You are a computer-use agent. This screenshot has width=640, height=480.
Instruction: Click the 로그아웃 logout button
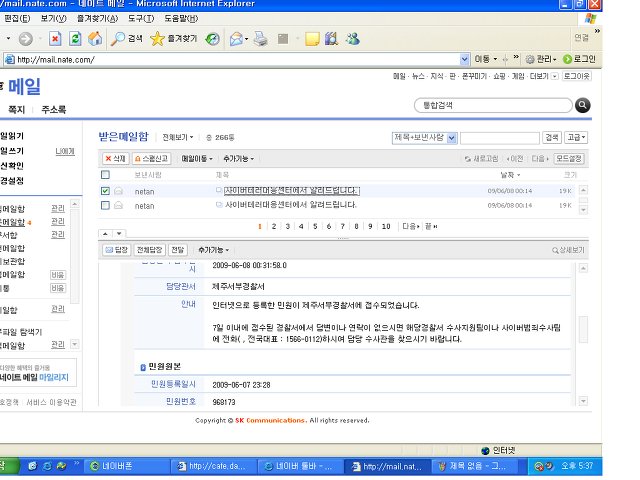coord(576,76)
